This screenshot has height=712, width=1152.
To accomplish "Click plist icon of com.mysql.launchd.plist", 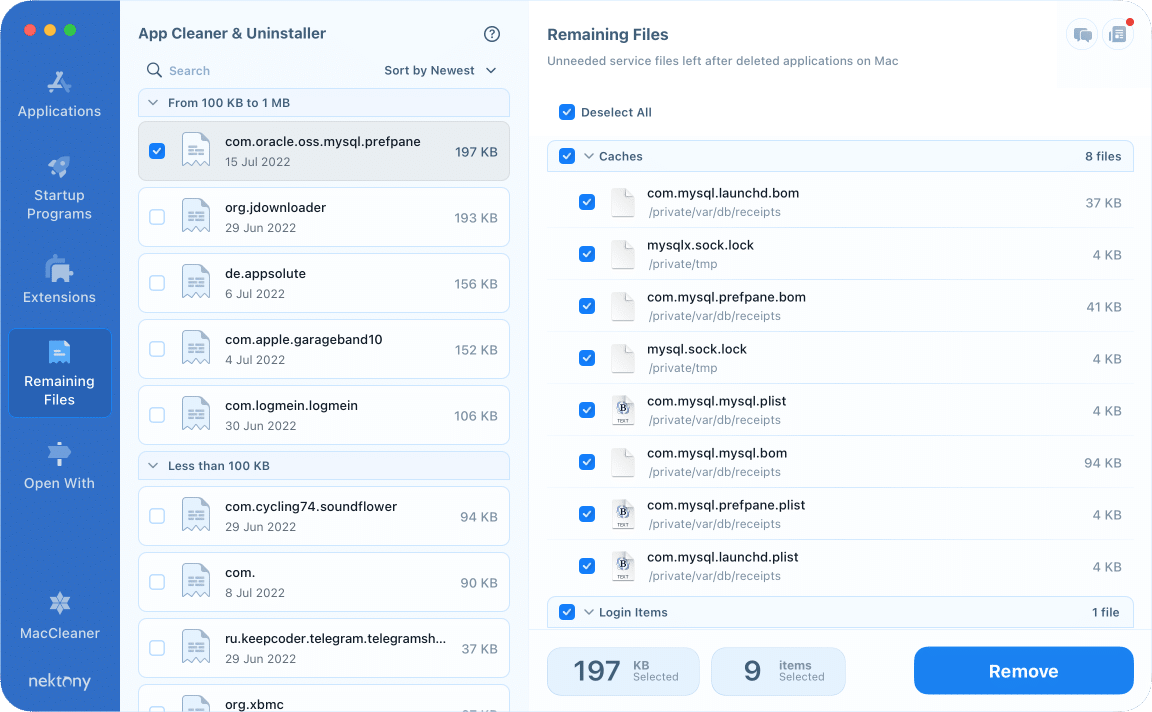I will [623, 566].
